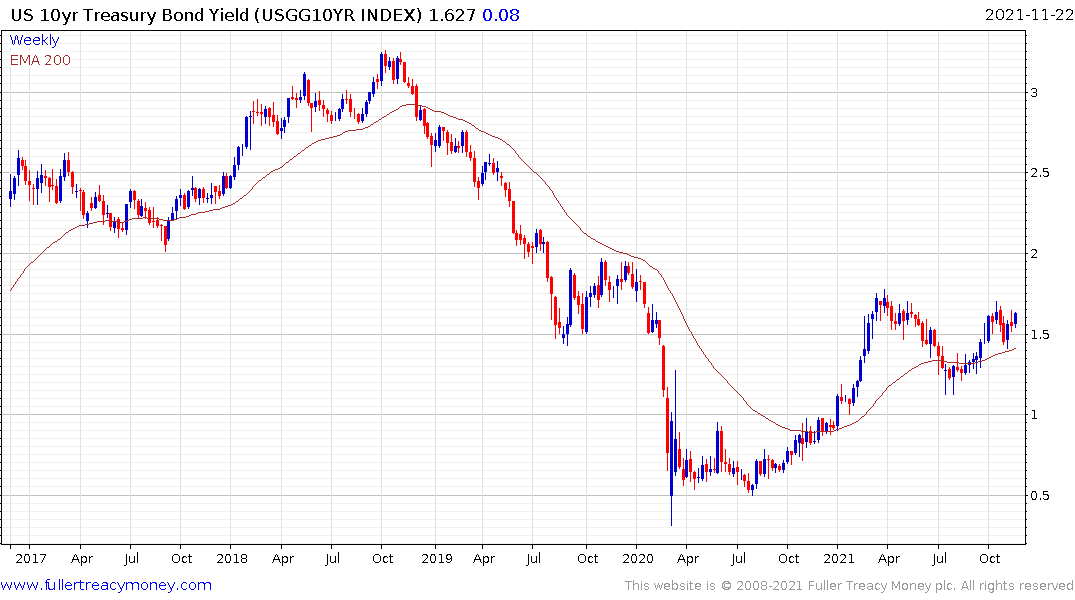Click the x-axis label '2018'
This screenshot has width=1075, height=600.
[x=232, y=558]
